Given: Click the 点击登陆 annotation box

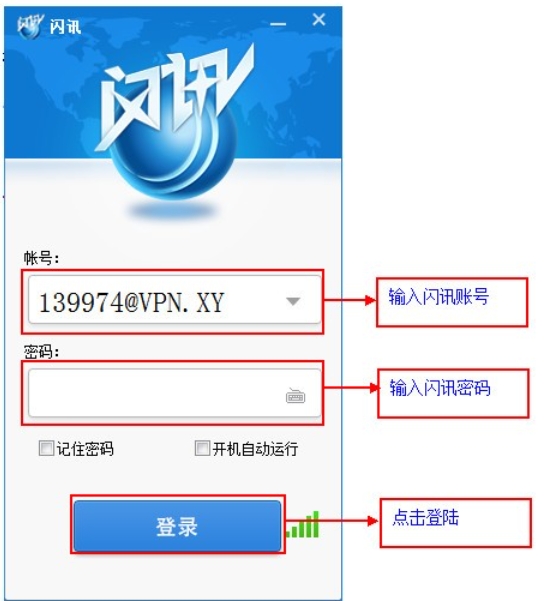Looking at the screenshot, I should (x=456, y=523).
